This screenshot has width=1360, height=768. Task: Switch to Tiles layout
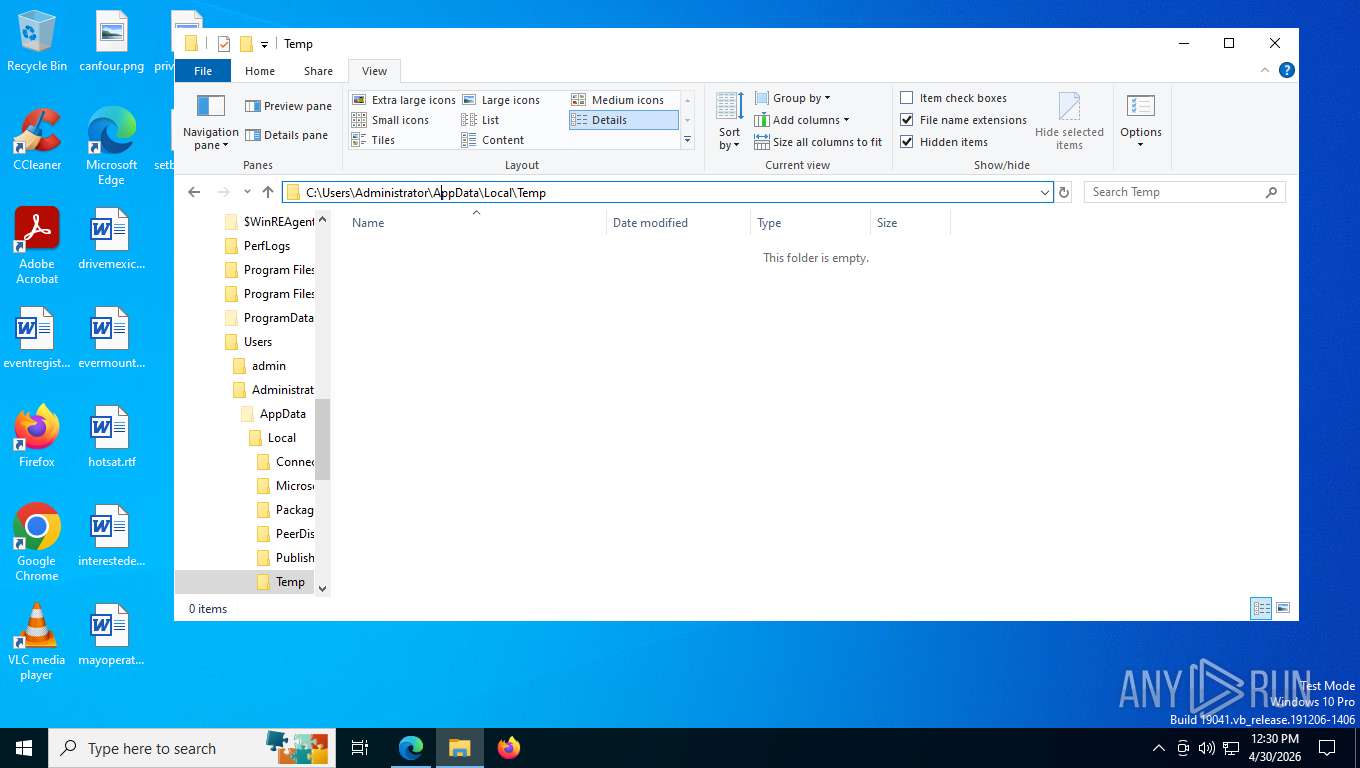point(374,140)
